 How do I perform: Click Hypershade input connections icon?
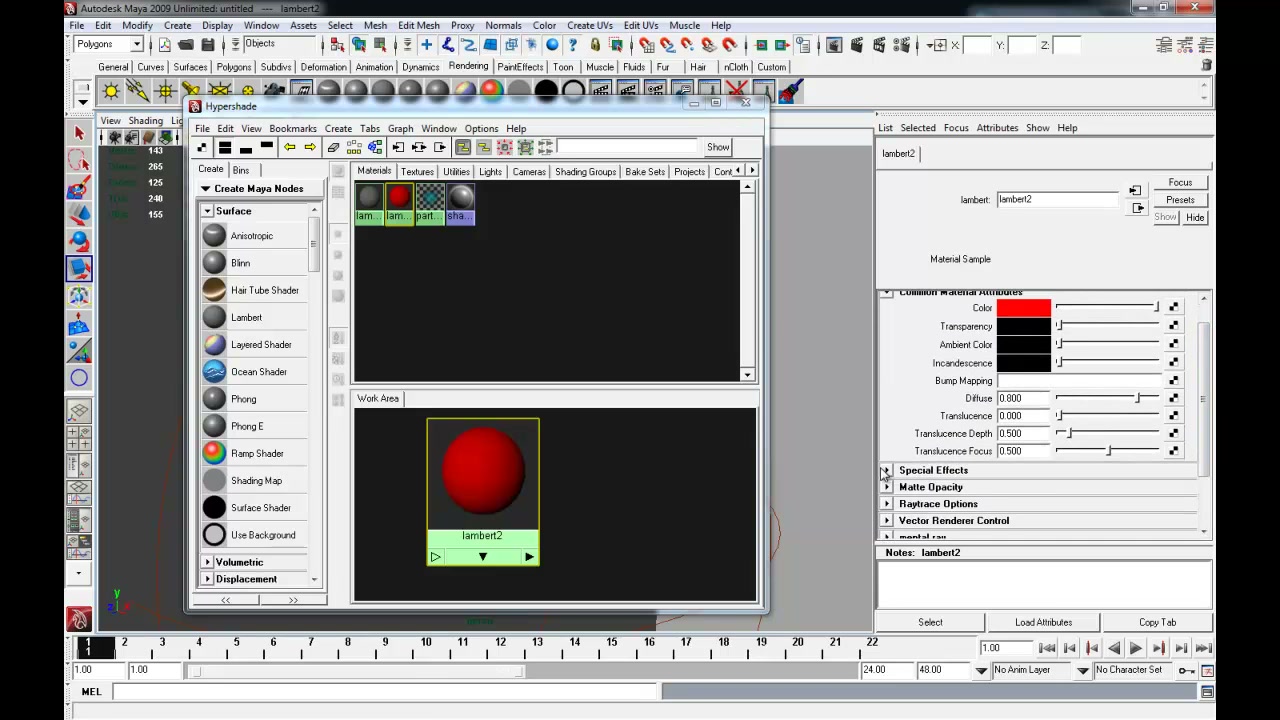[398, 147]
